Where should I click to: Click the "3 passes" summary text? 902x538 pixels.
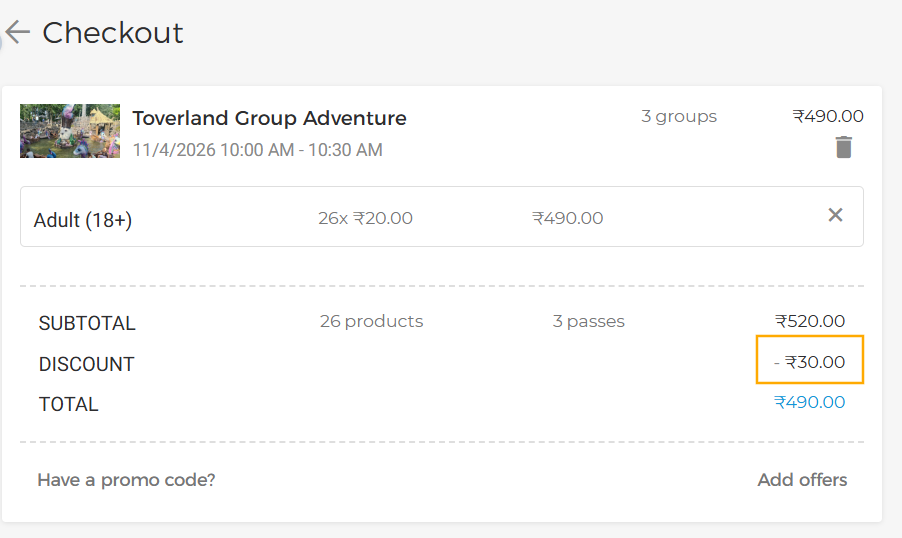(x=588, y=321)
